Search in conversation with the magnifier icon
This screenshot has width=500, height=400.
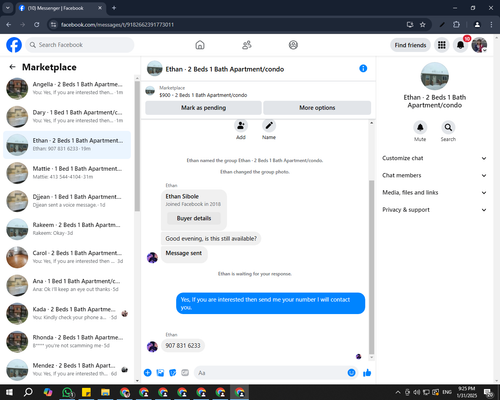click(x=448, y=127)
